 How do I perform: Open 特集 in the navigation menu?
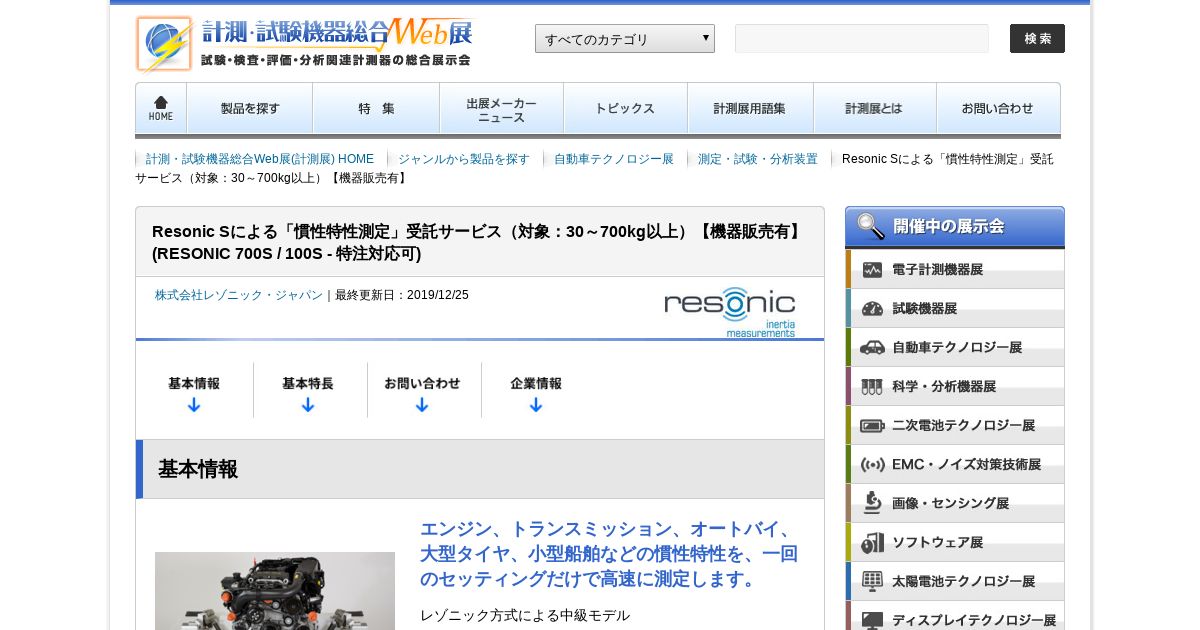[376, 108]
